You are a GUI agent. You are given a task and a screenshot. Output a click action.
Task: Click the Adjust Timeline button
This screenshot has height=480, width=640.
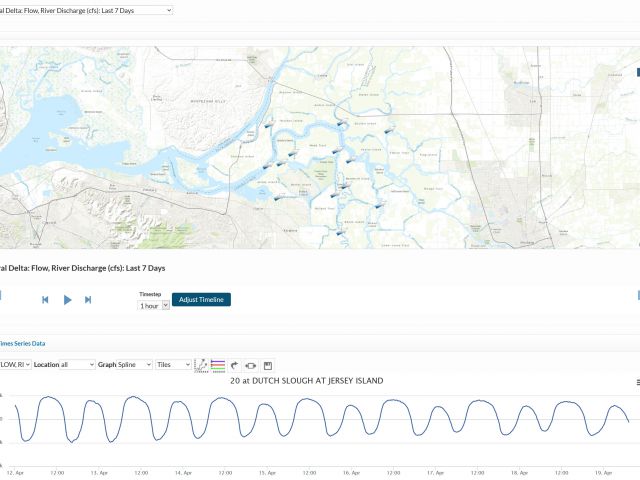pyautogui.click(x=201, y=300)
